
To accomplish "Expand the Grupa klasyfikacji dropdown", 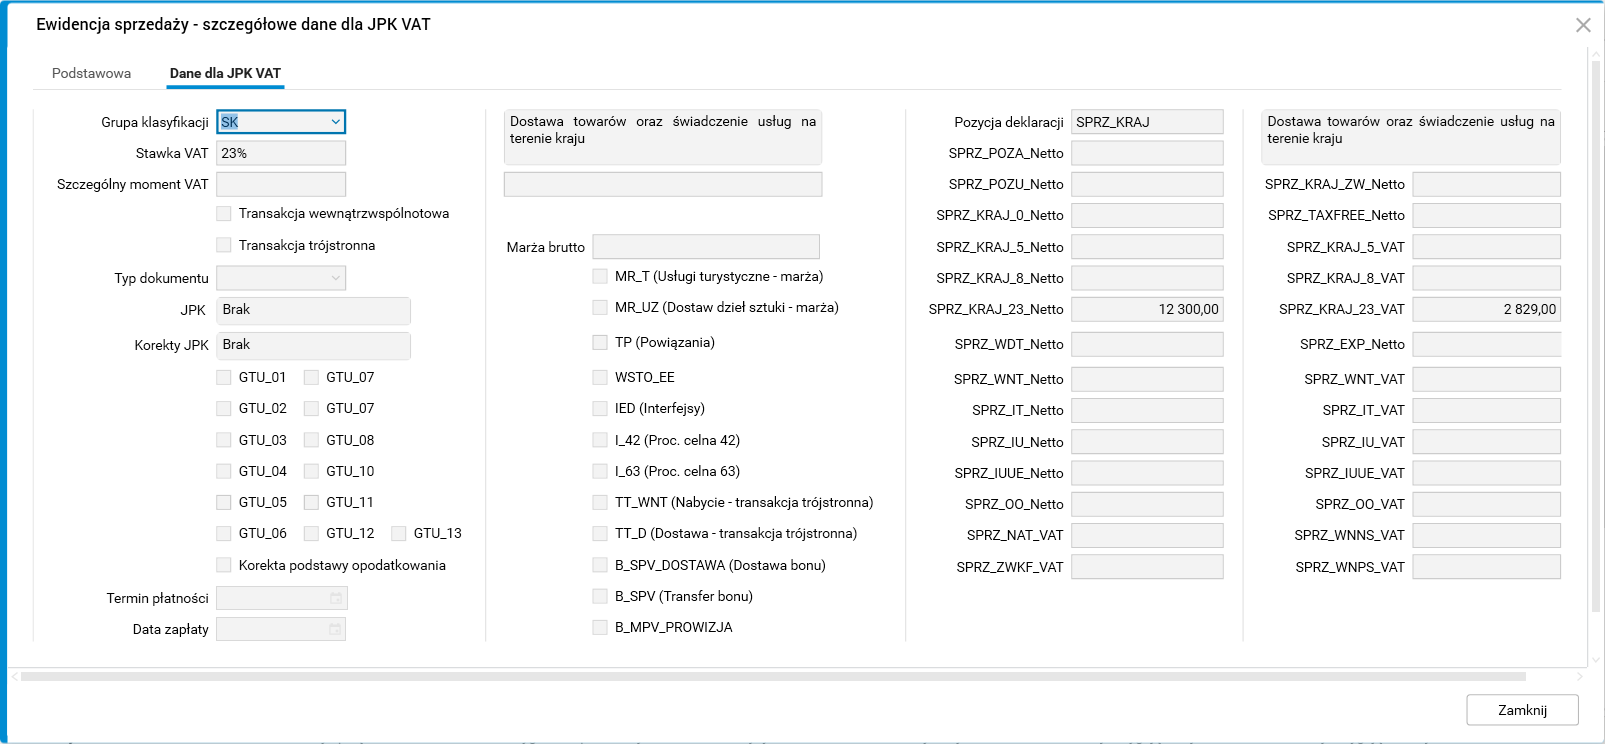I will pyautogui.click(x=335, y=122).
